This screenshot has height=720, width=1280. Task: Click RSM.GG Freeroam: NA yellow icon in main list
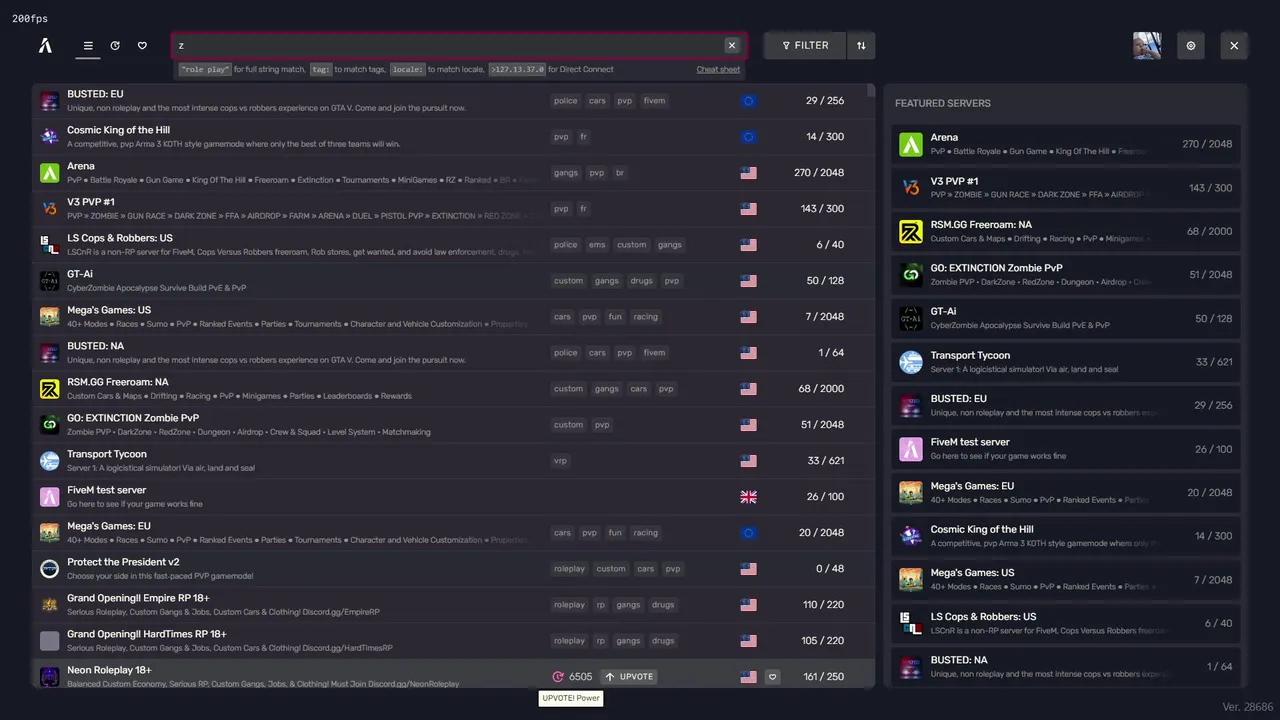pos(49,388)
